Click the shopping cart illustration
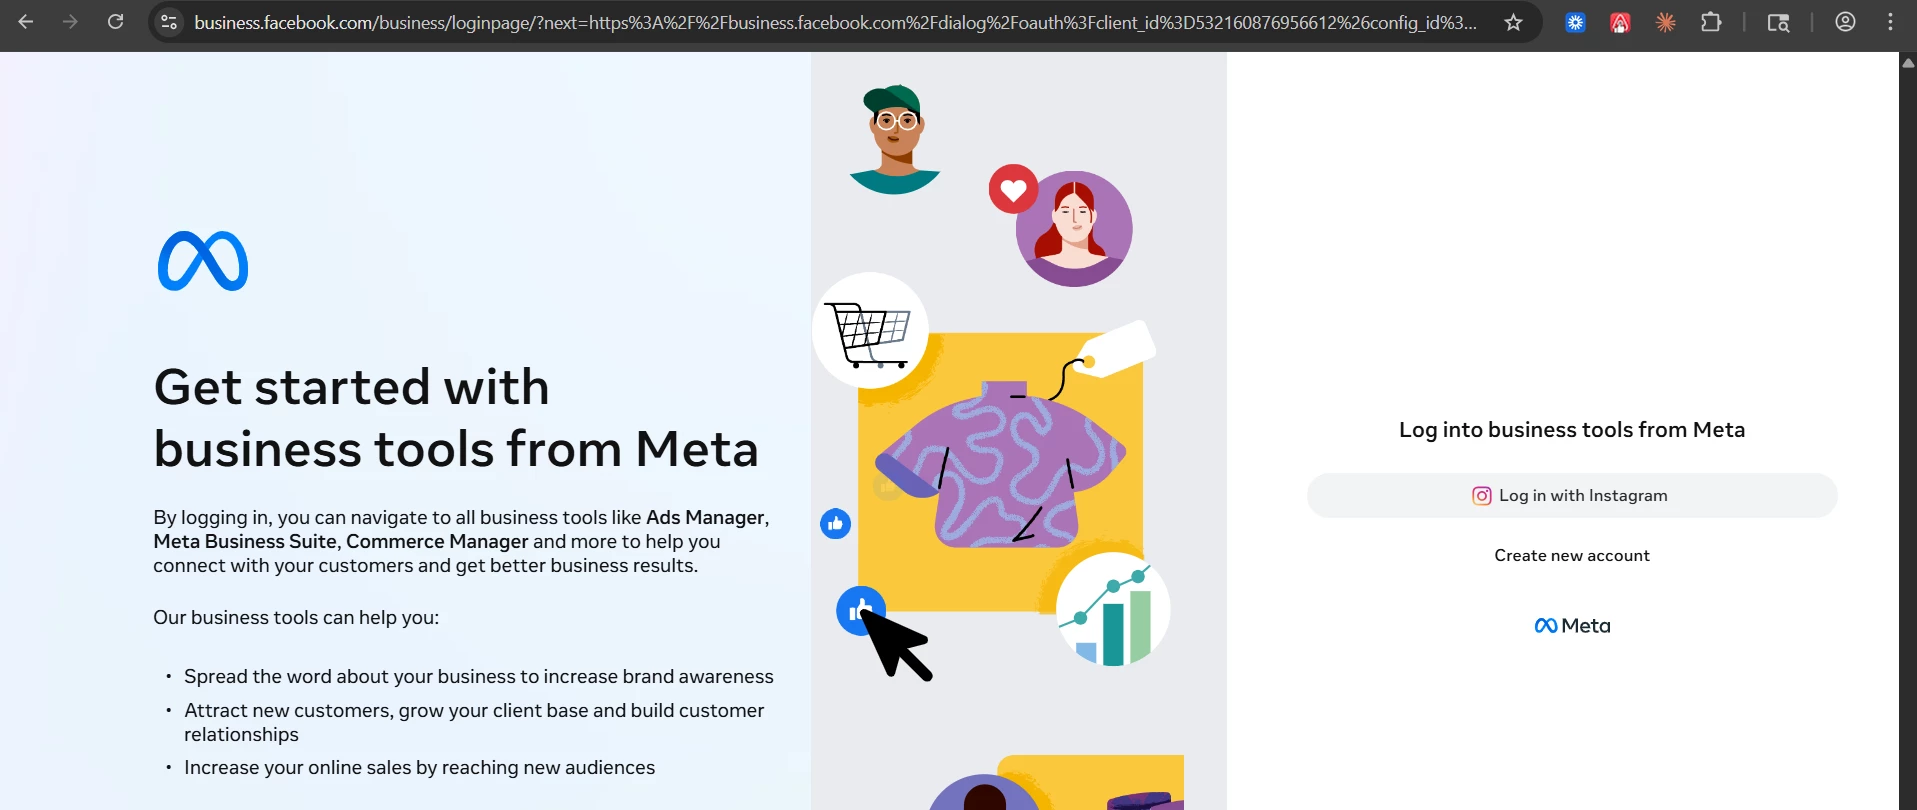 pyautogui.click(x=870, y=331)
